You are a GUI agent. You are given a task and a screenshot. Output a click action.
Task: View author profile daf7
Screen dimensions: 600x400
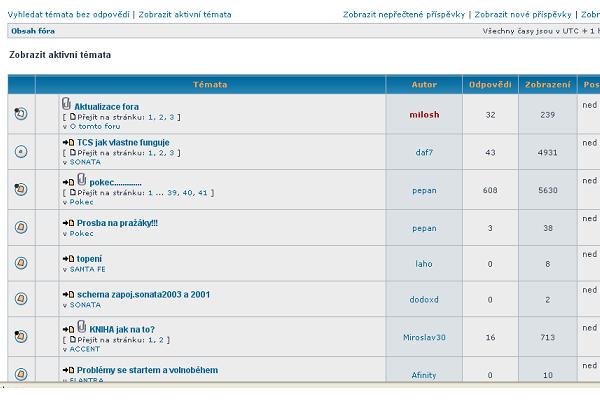point(424,152)
